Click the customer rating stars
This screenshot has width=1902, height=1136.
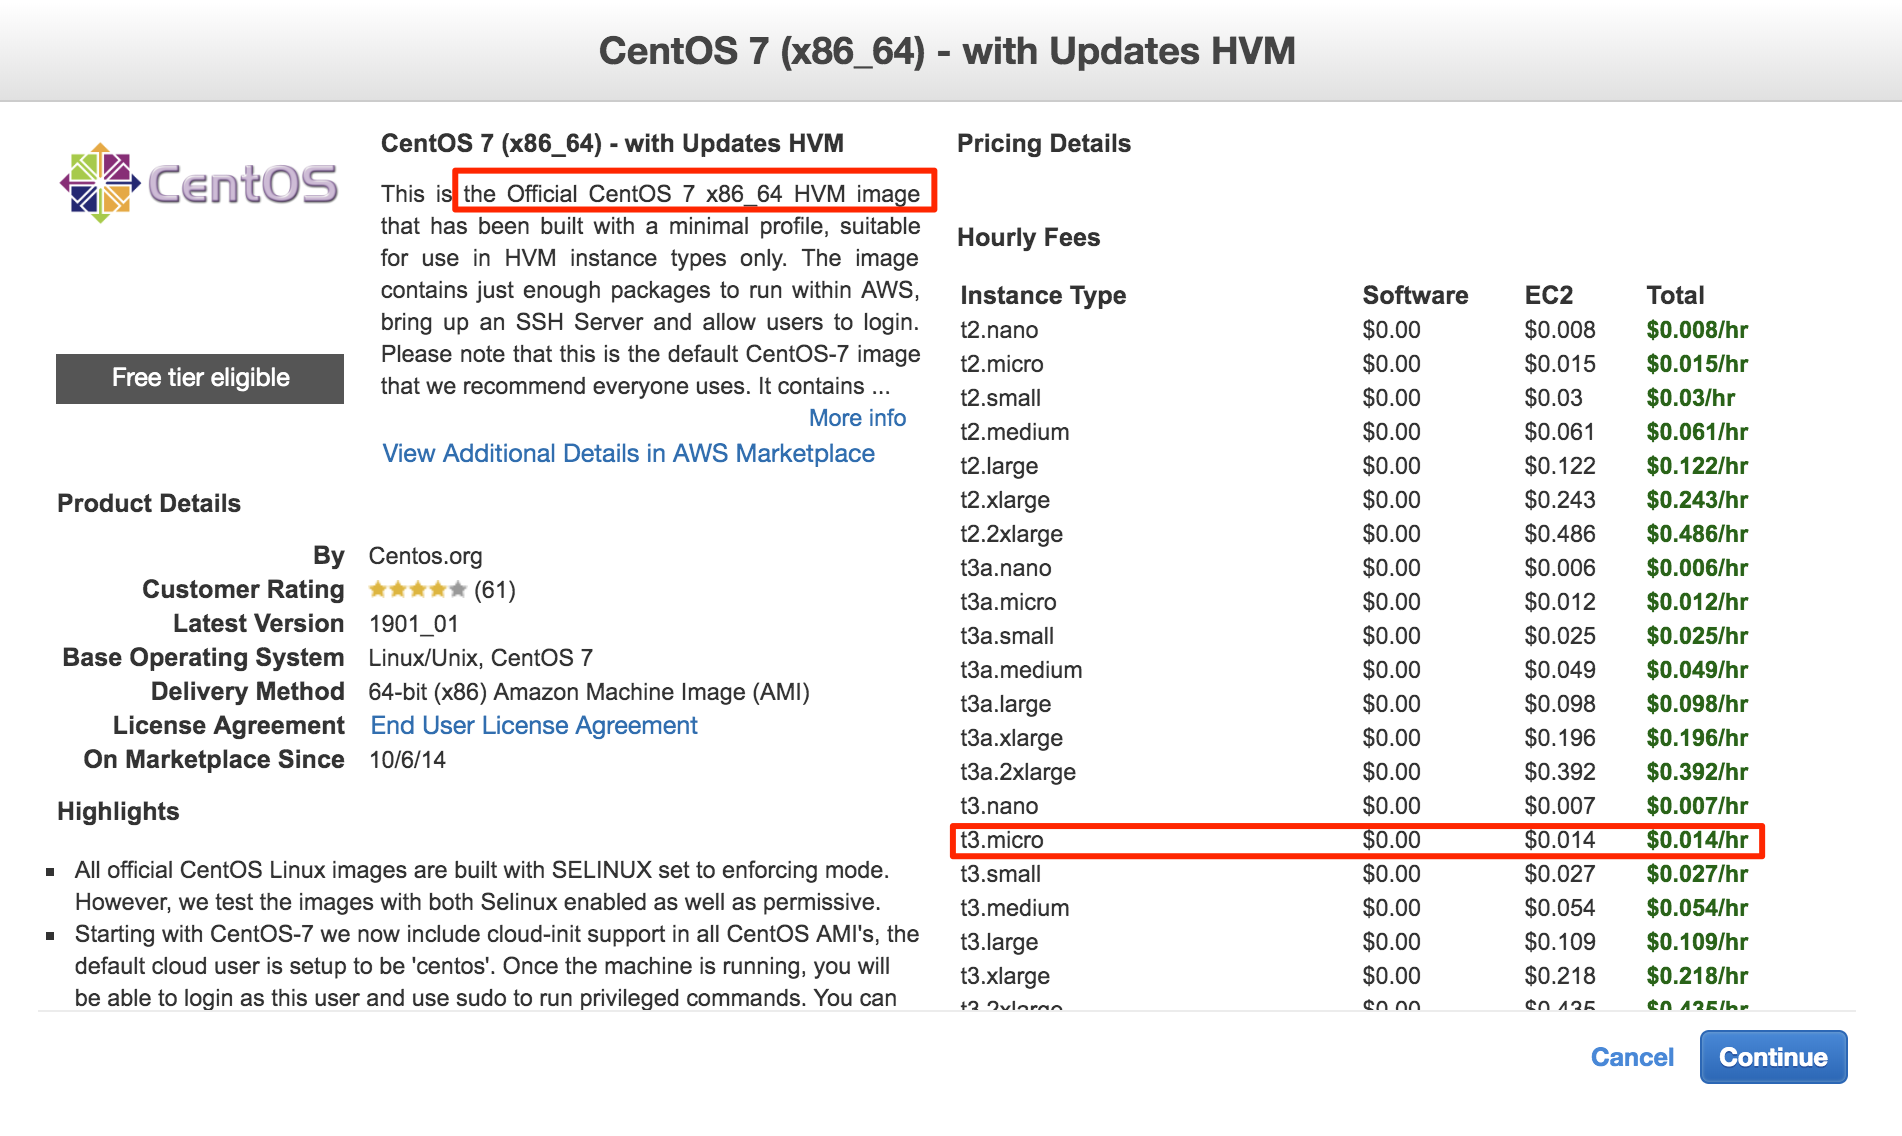416,590
